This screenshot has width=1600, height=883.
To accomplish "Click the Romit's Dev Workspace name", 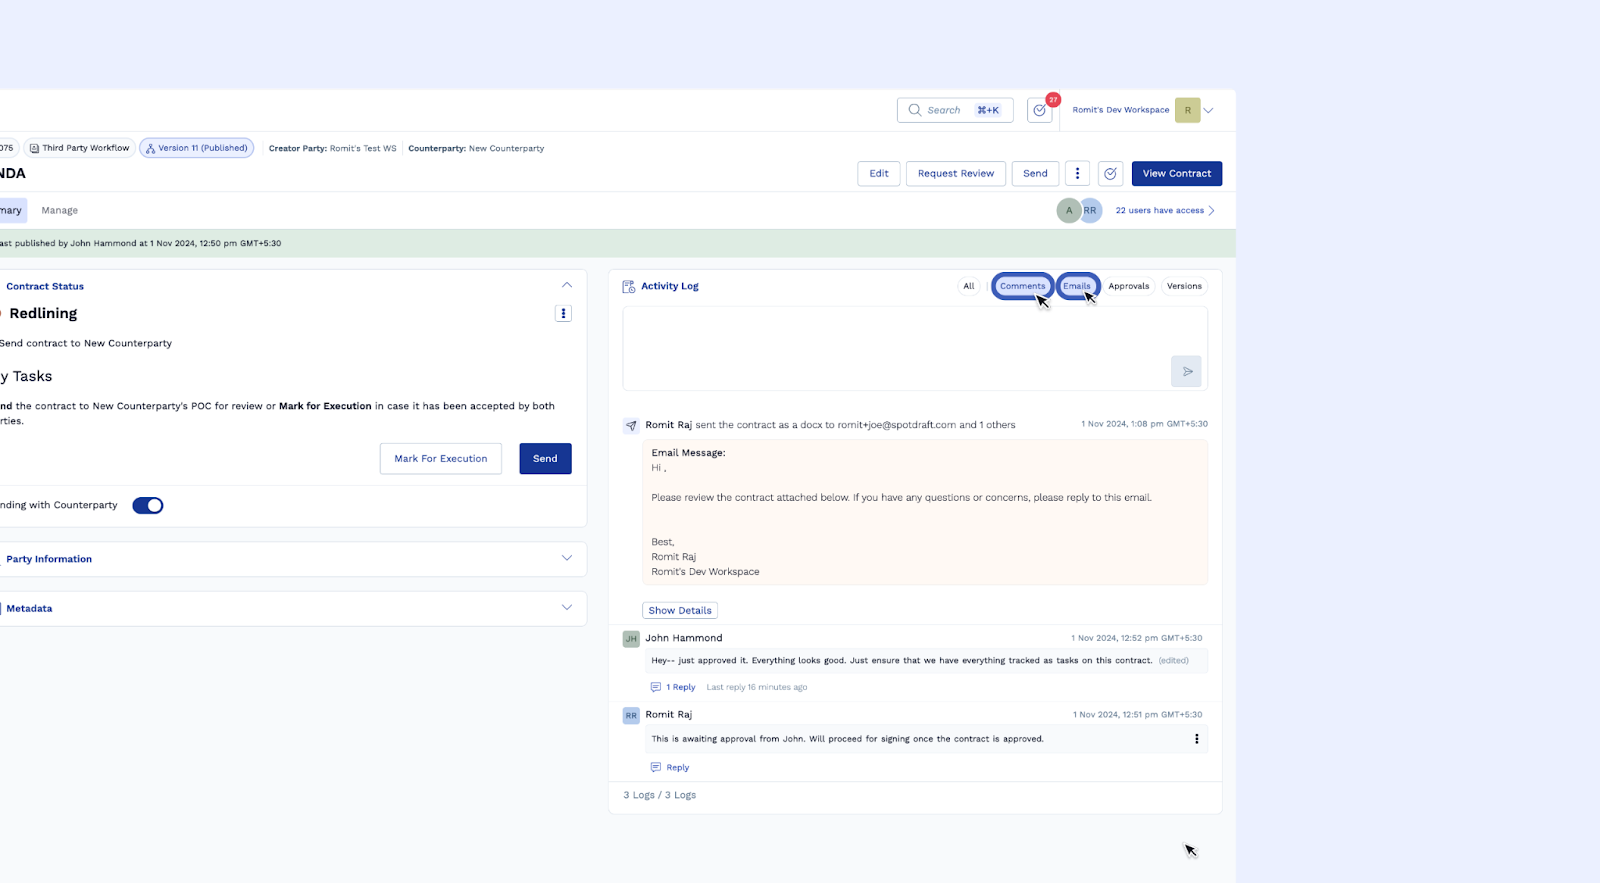I will (x=1121, y=110).
